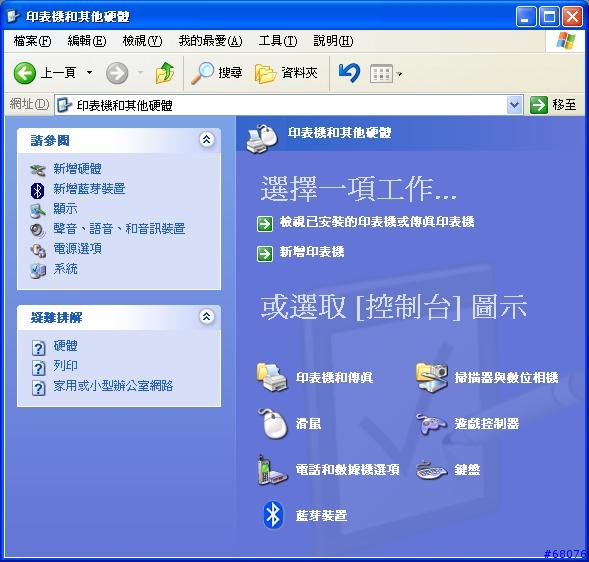Viewport: 589px width, 562px height.
Task: Open the 我的最愛(A) menu
Action: [x=210, y=41]
